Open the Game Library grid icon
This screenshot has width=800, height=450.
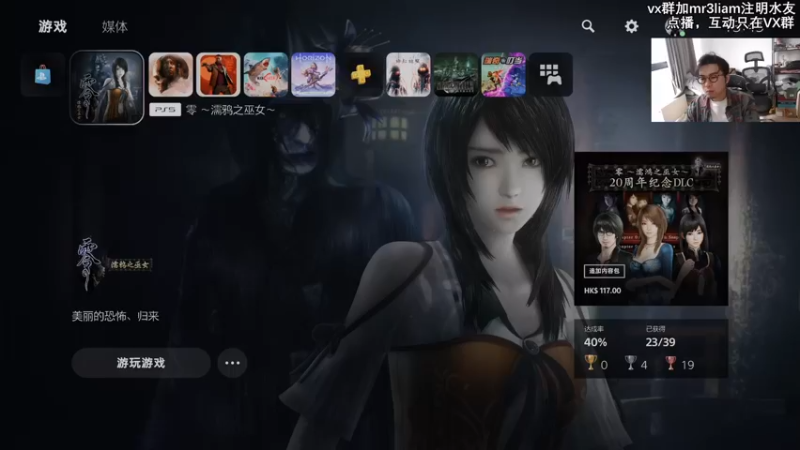pyautogui.click(x=551, y=74)
